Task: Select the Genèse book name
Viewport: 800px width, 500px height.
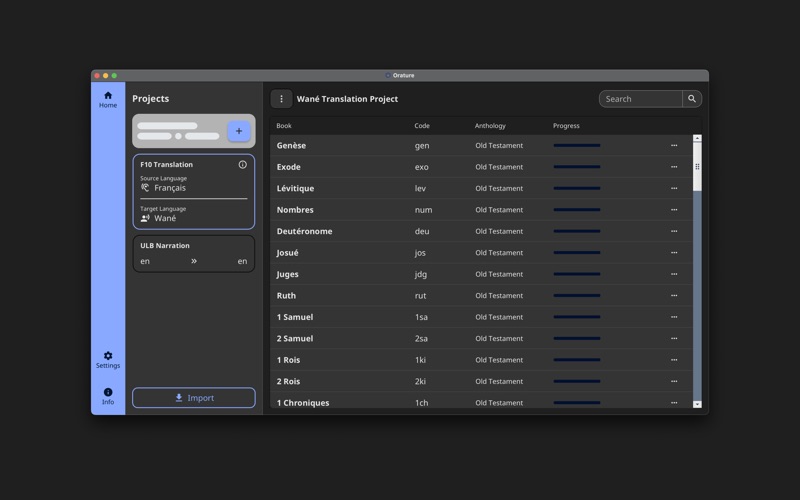Action: [291, 145]
